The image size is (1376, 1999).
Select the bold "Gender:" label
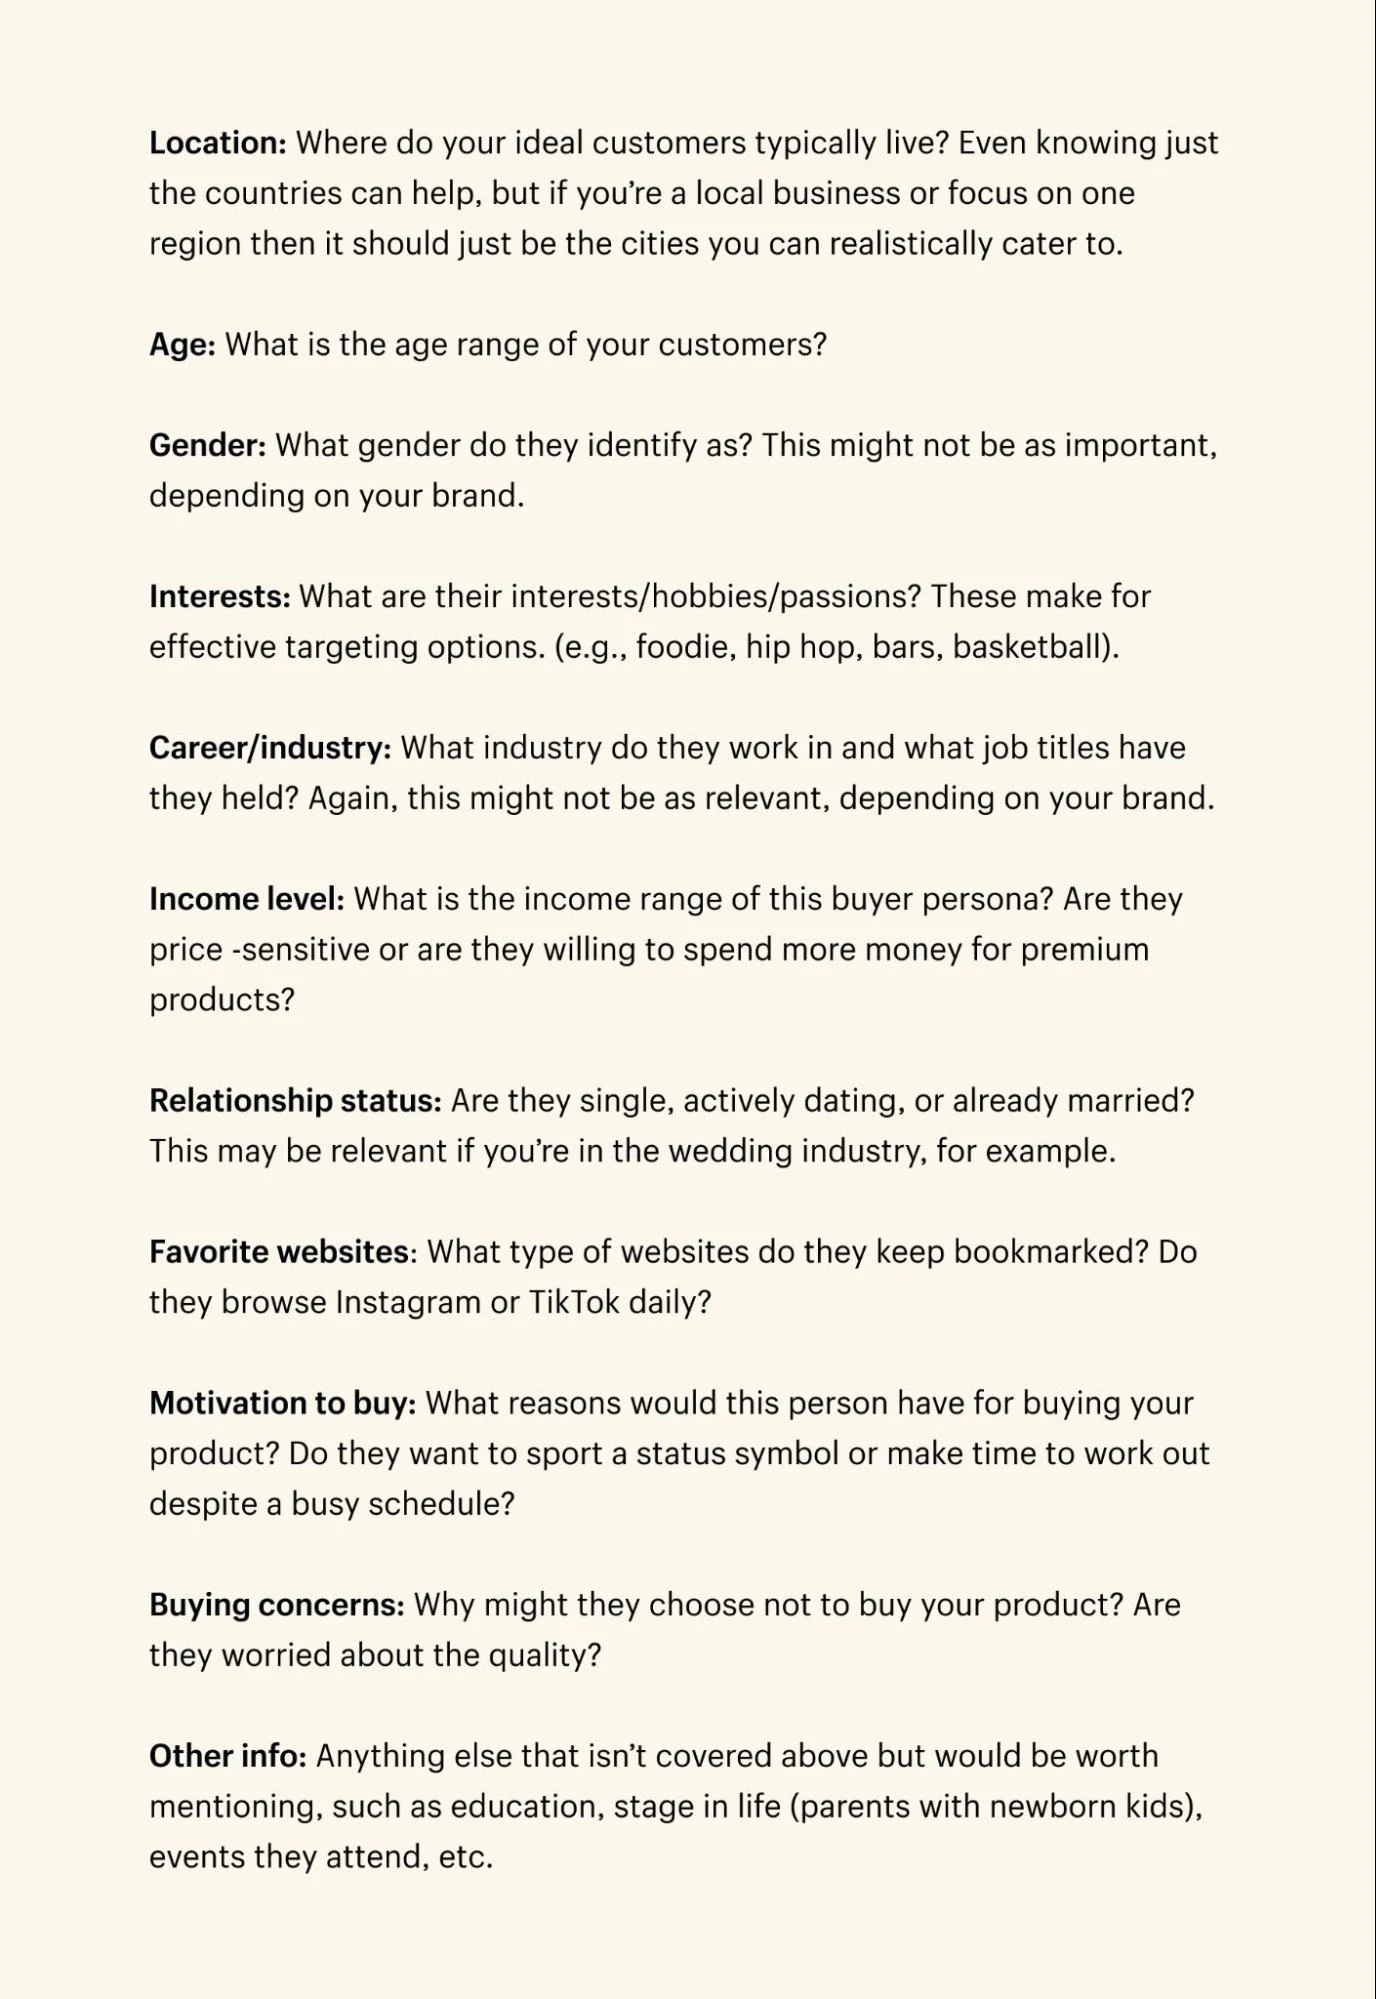(207, 445)
